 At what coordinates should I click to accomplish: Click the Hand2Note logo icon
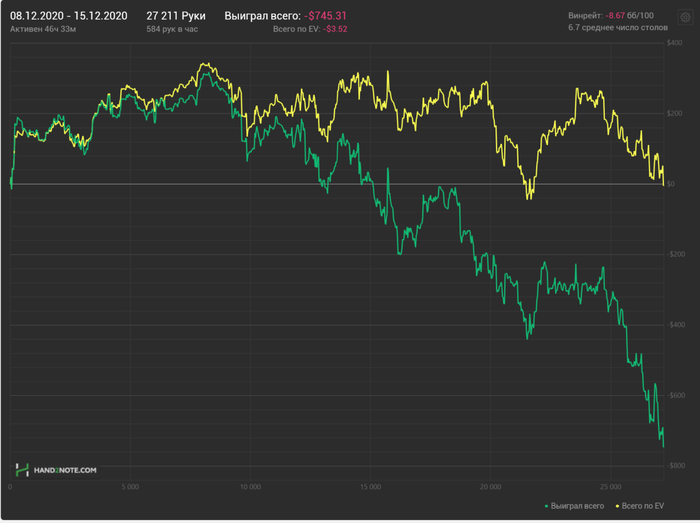click(x=22, y=469)
